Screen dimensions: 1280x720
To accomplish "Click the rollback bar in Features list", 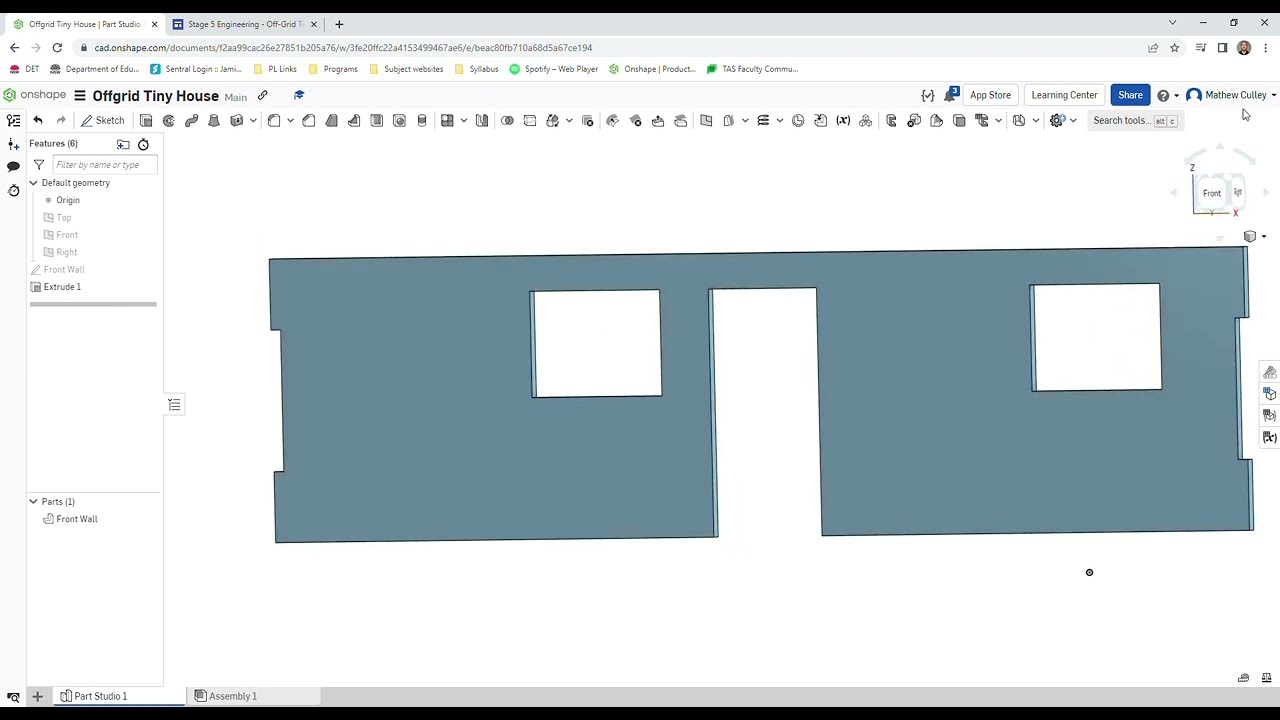I will (x=93, y=304).
